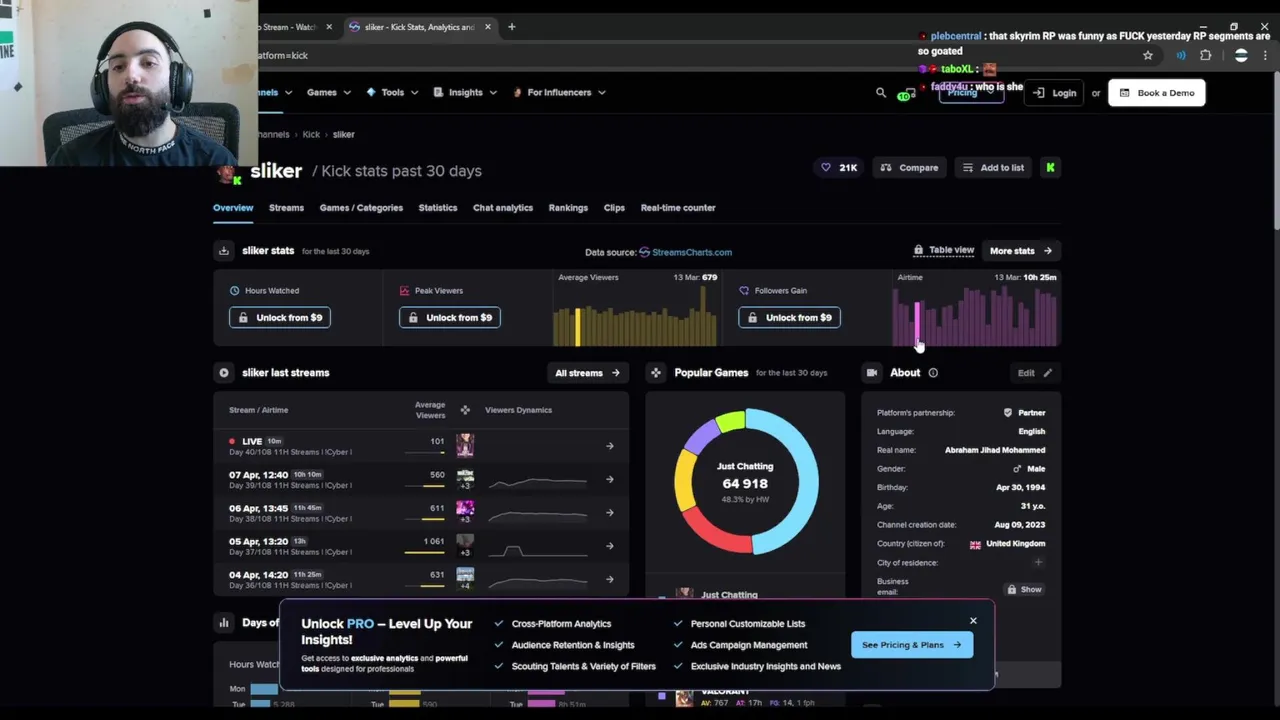1280x720 pixels.
Task: Click the Partner verified badge icon
Action: tap(1008, 413)
